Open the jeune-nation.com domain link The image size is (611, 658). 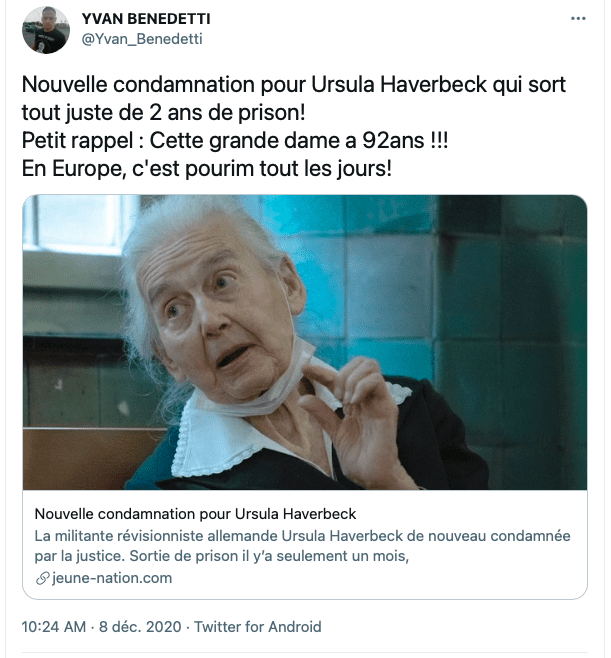coord(112,578)
